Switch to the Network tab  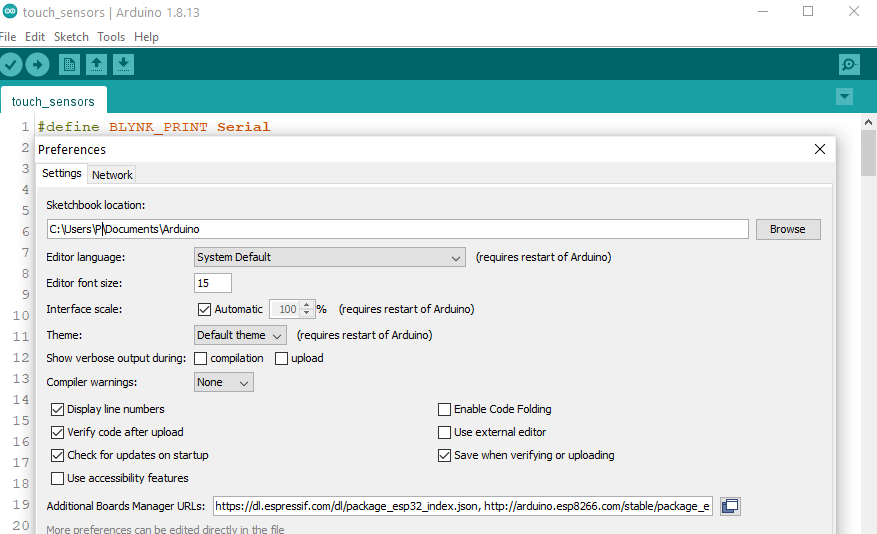pos(112,175)
